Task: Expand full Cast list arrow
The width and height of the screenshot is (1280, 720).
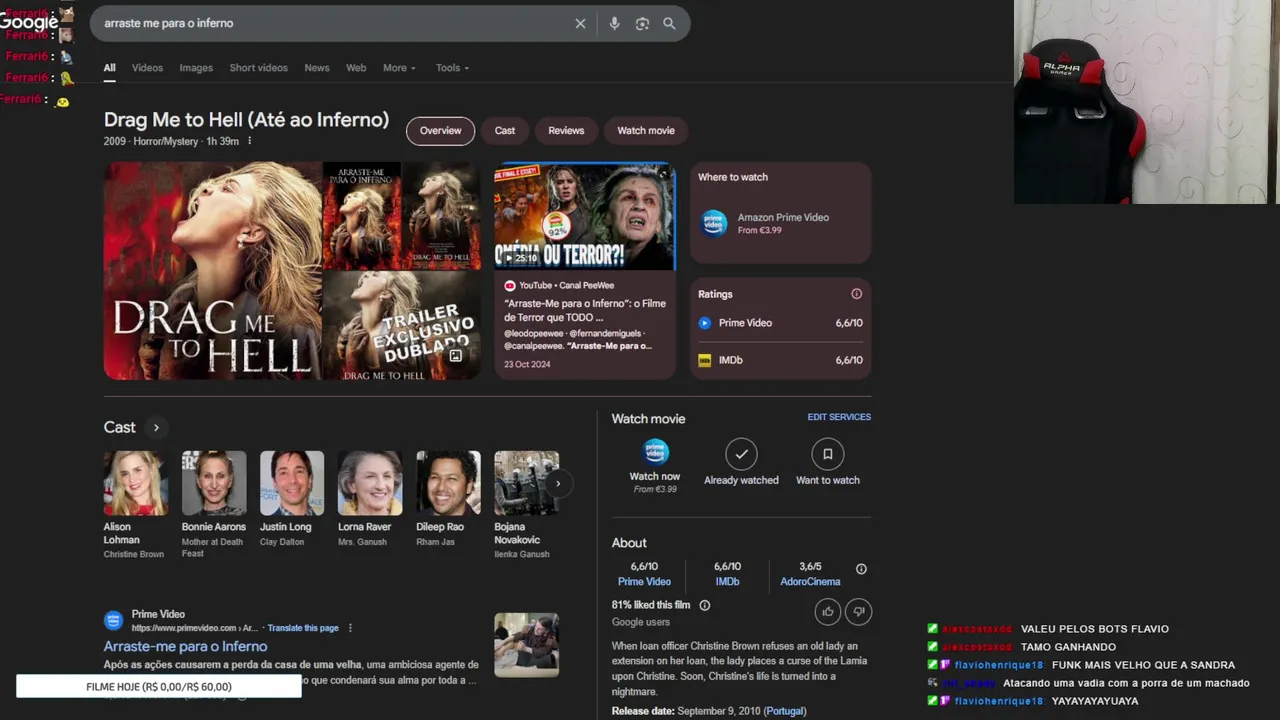Action: tap(156, 427)
